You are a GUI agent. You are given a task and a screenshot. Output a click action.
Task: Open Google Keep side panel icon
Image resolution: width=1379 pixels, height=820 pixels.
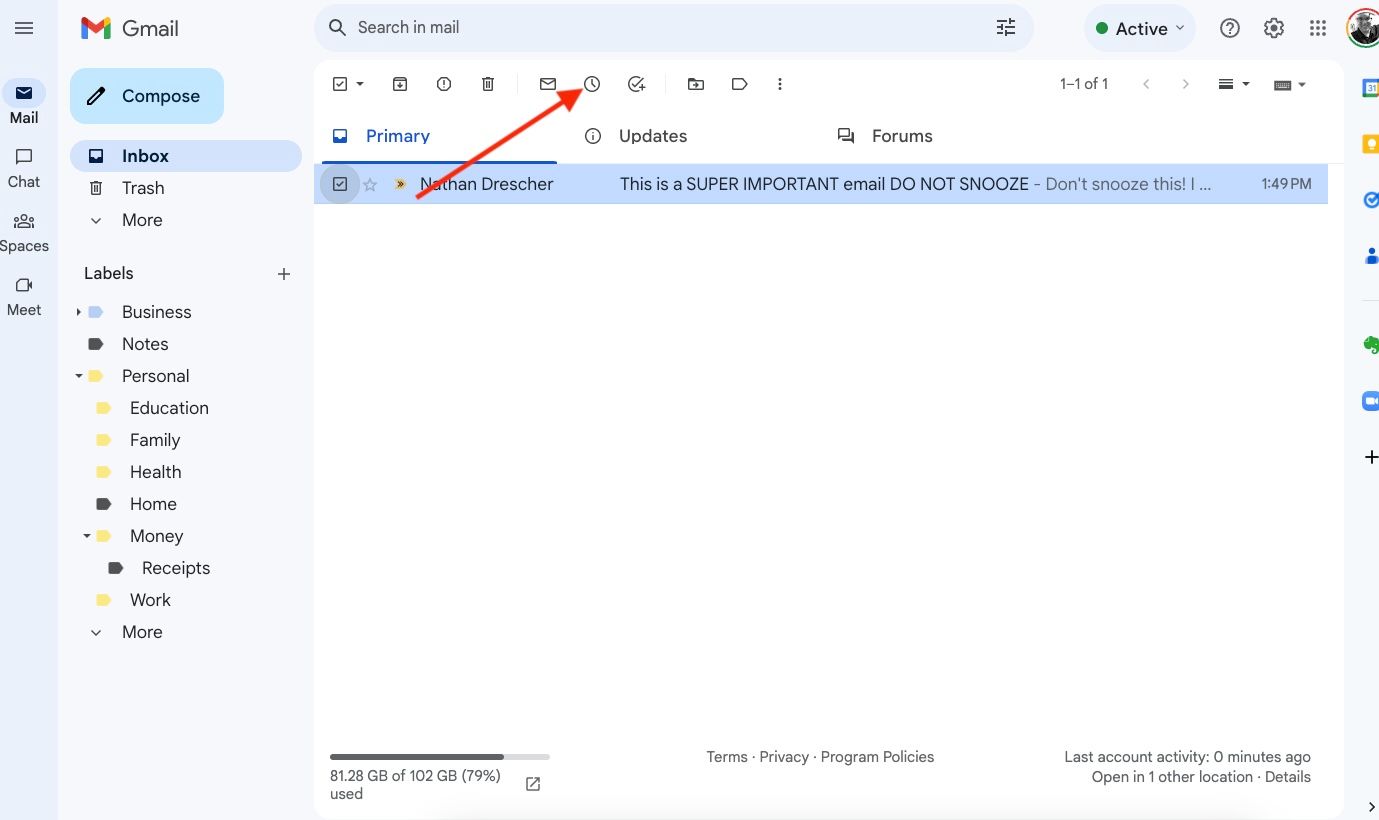click(1370, 144)
